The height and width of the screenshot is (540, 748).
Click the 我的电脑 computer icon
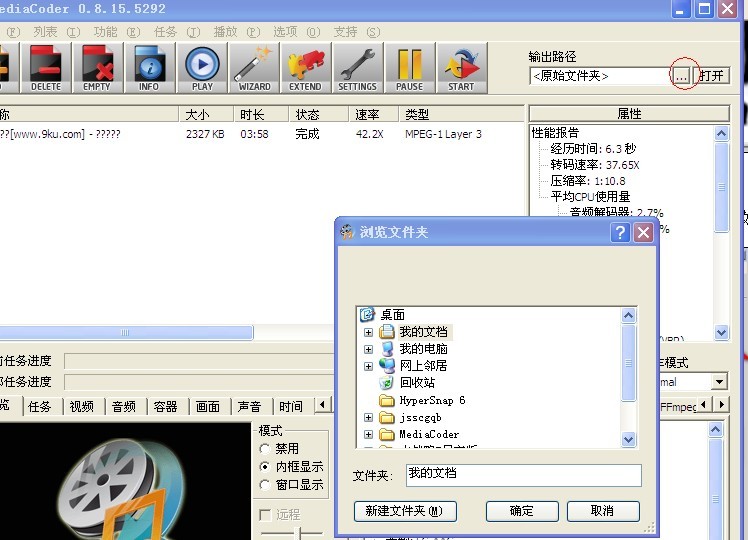coord(387,349)
